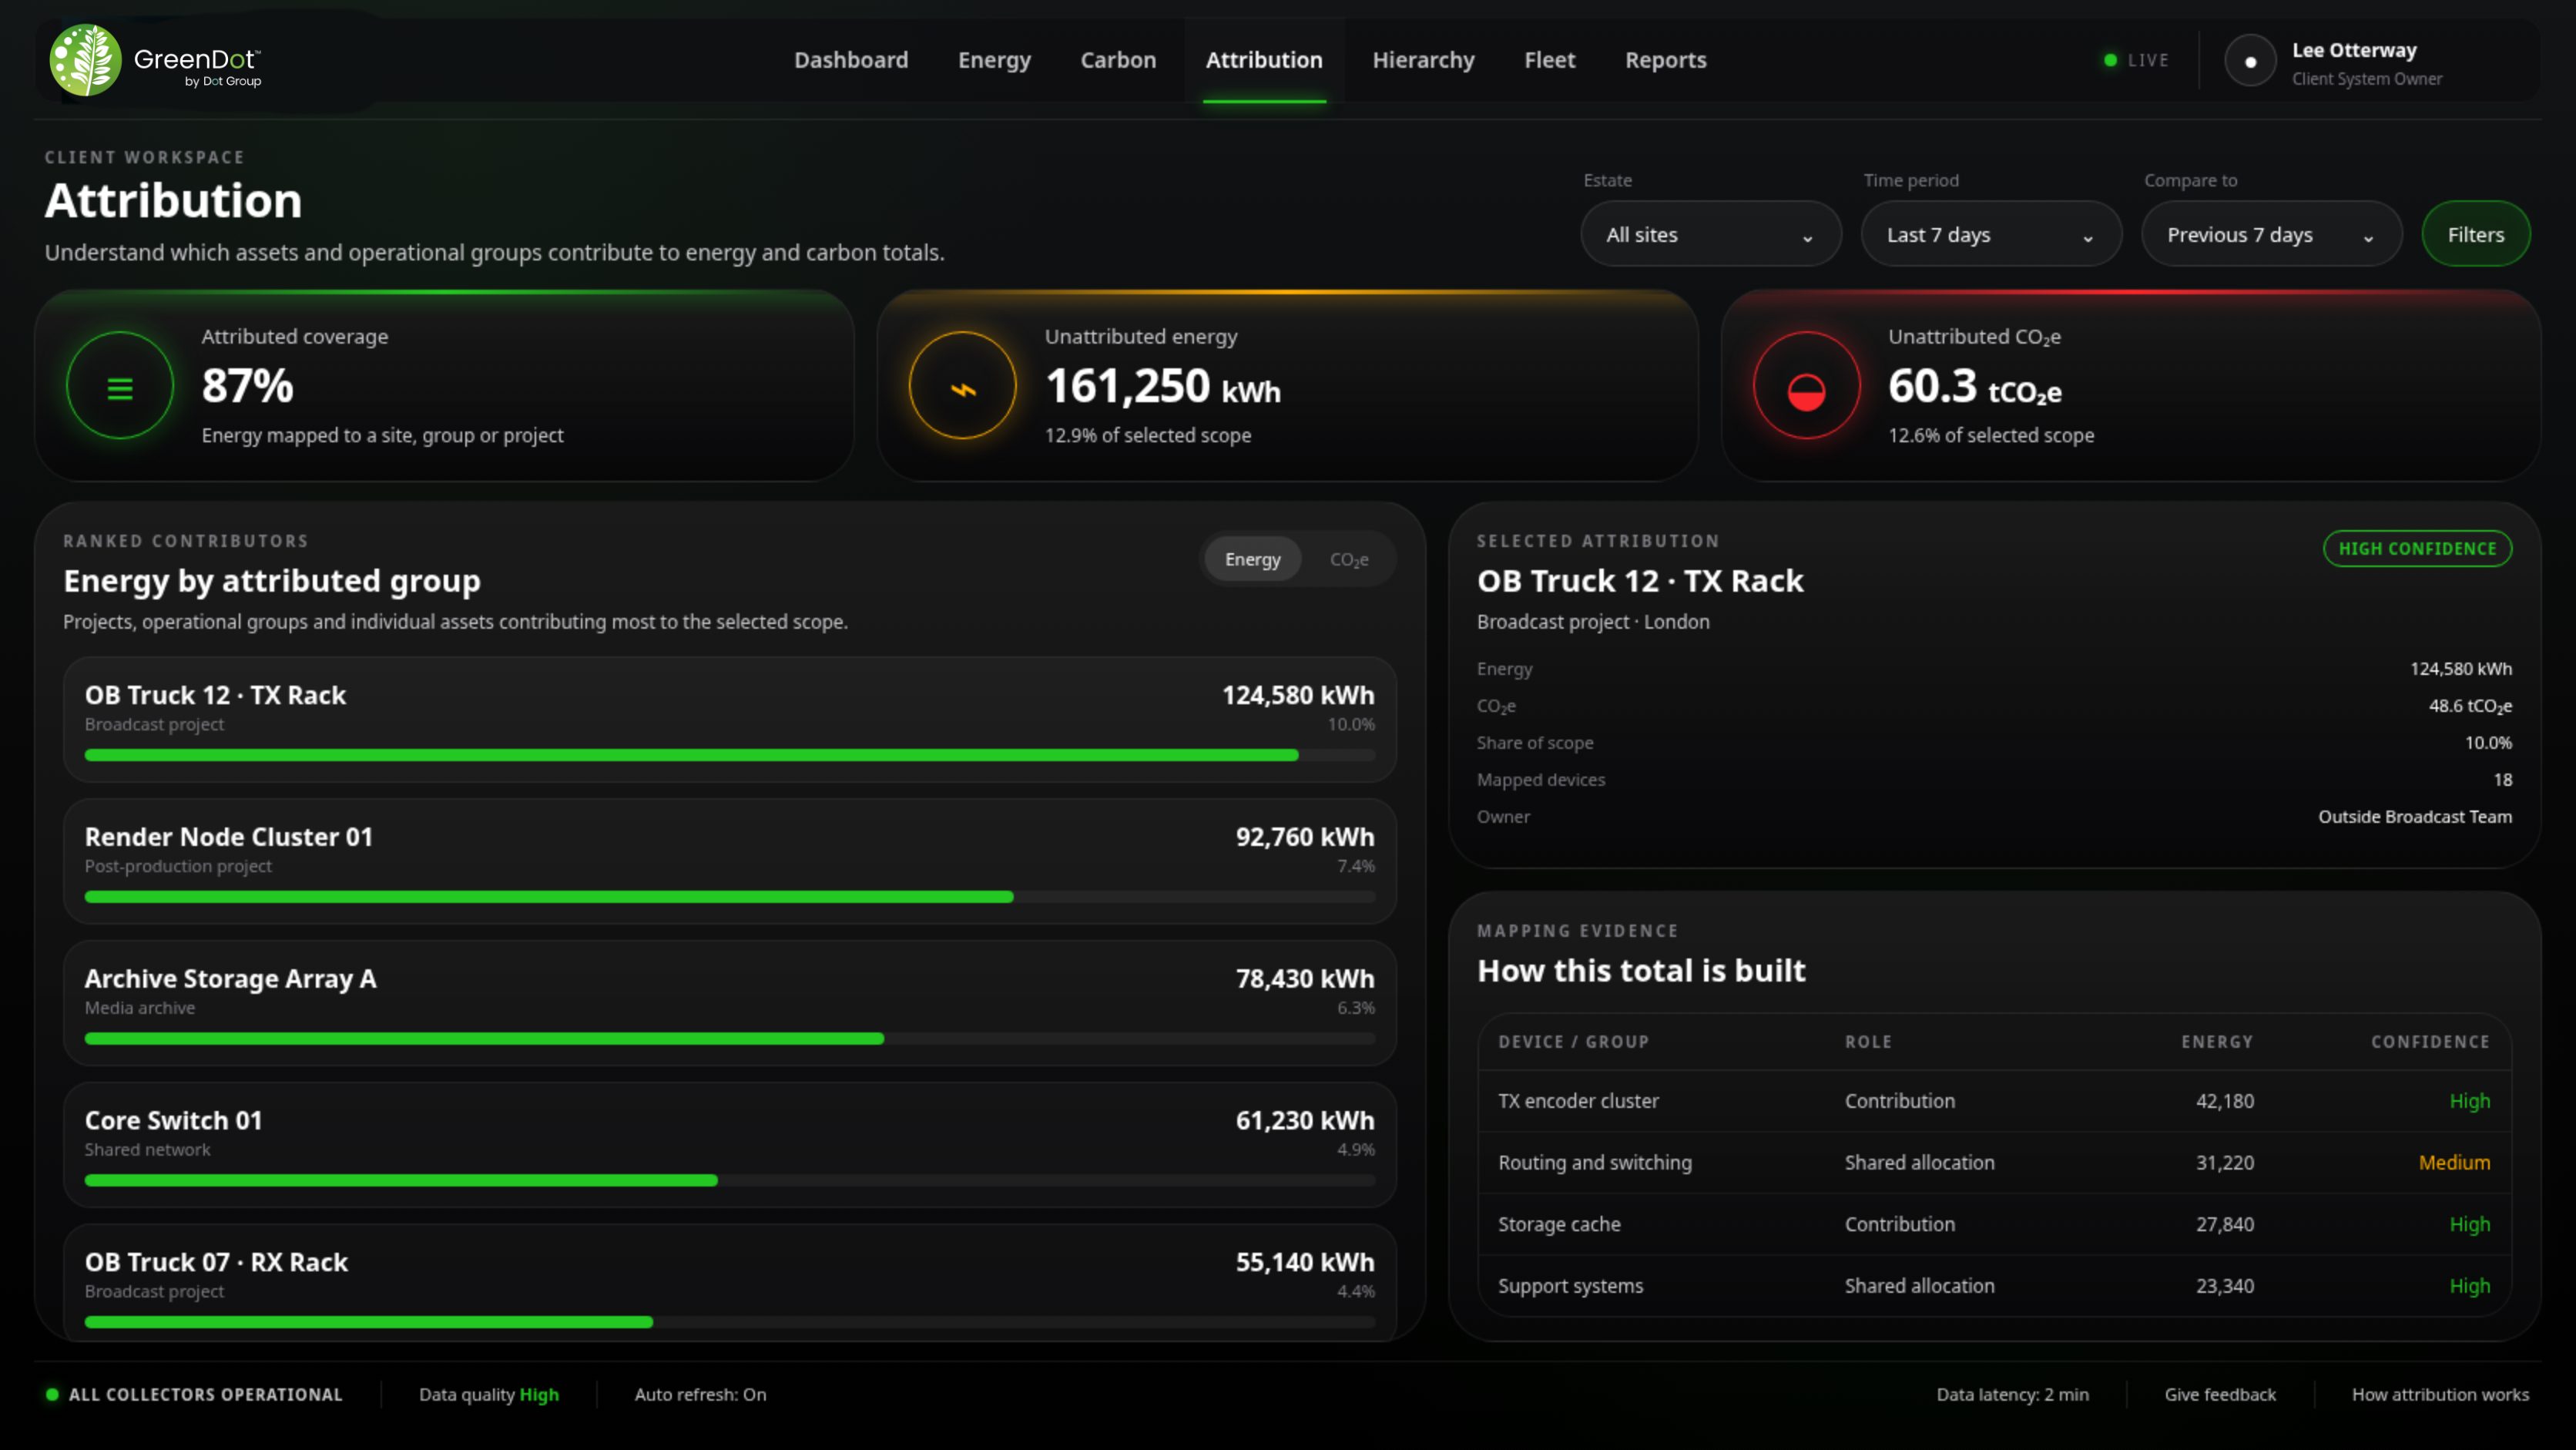Open the Carbon tab
2576x1450 pixels.
[x=1118, y=60]
